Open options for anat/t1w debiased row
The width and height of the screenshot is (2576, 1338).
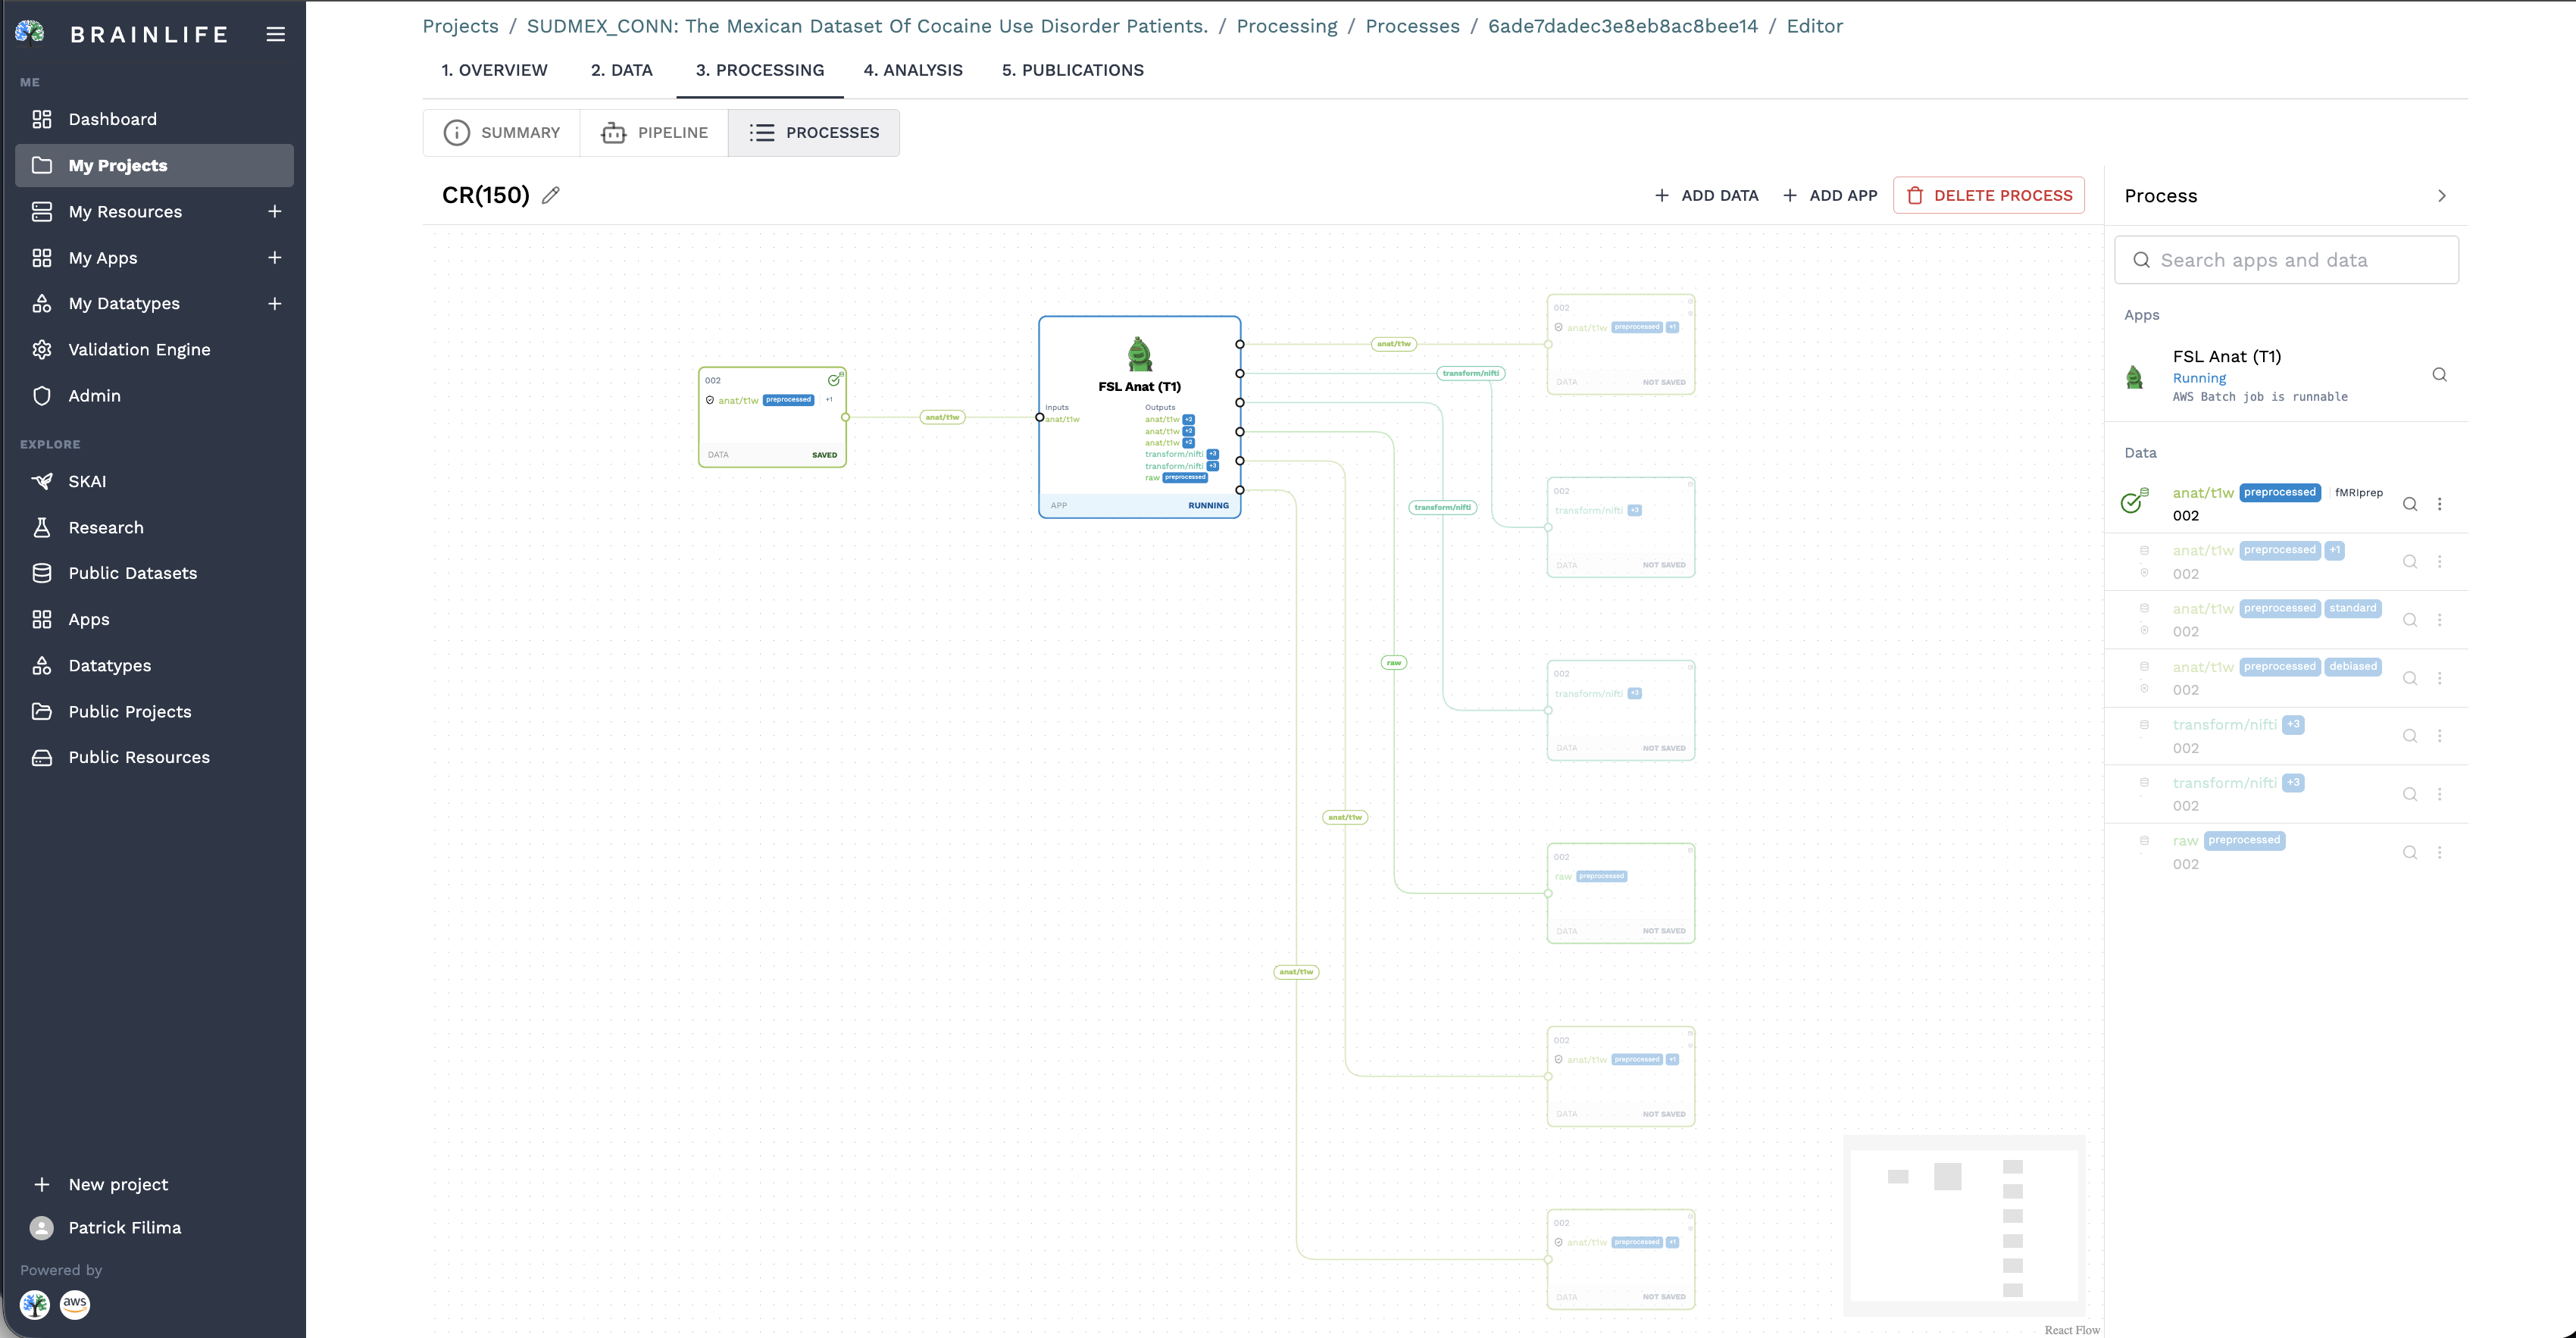click(2440, 678)
